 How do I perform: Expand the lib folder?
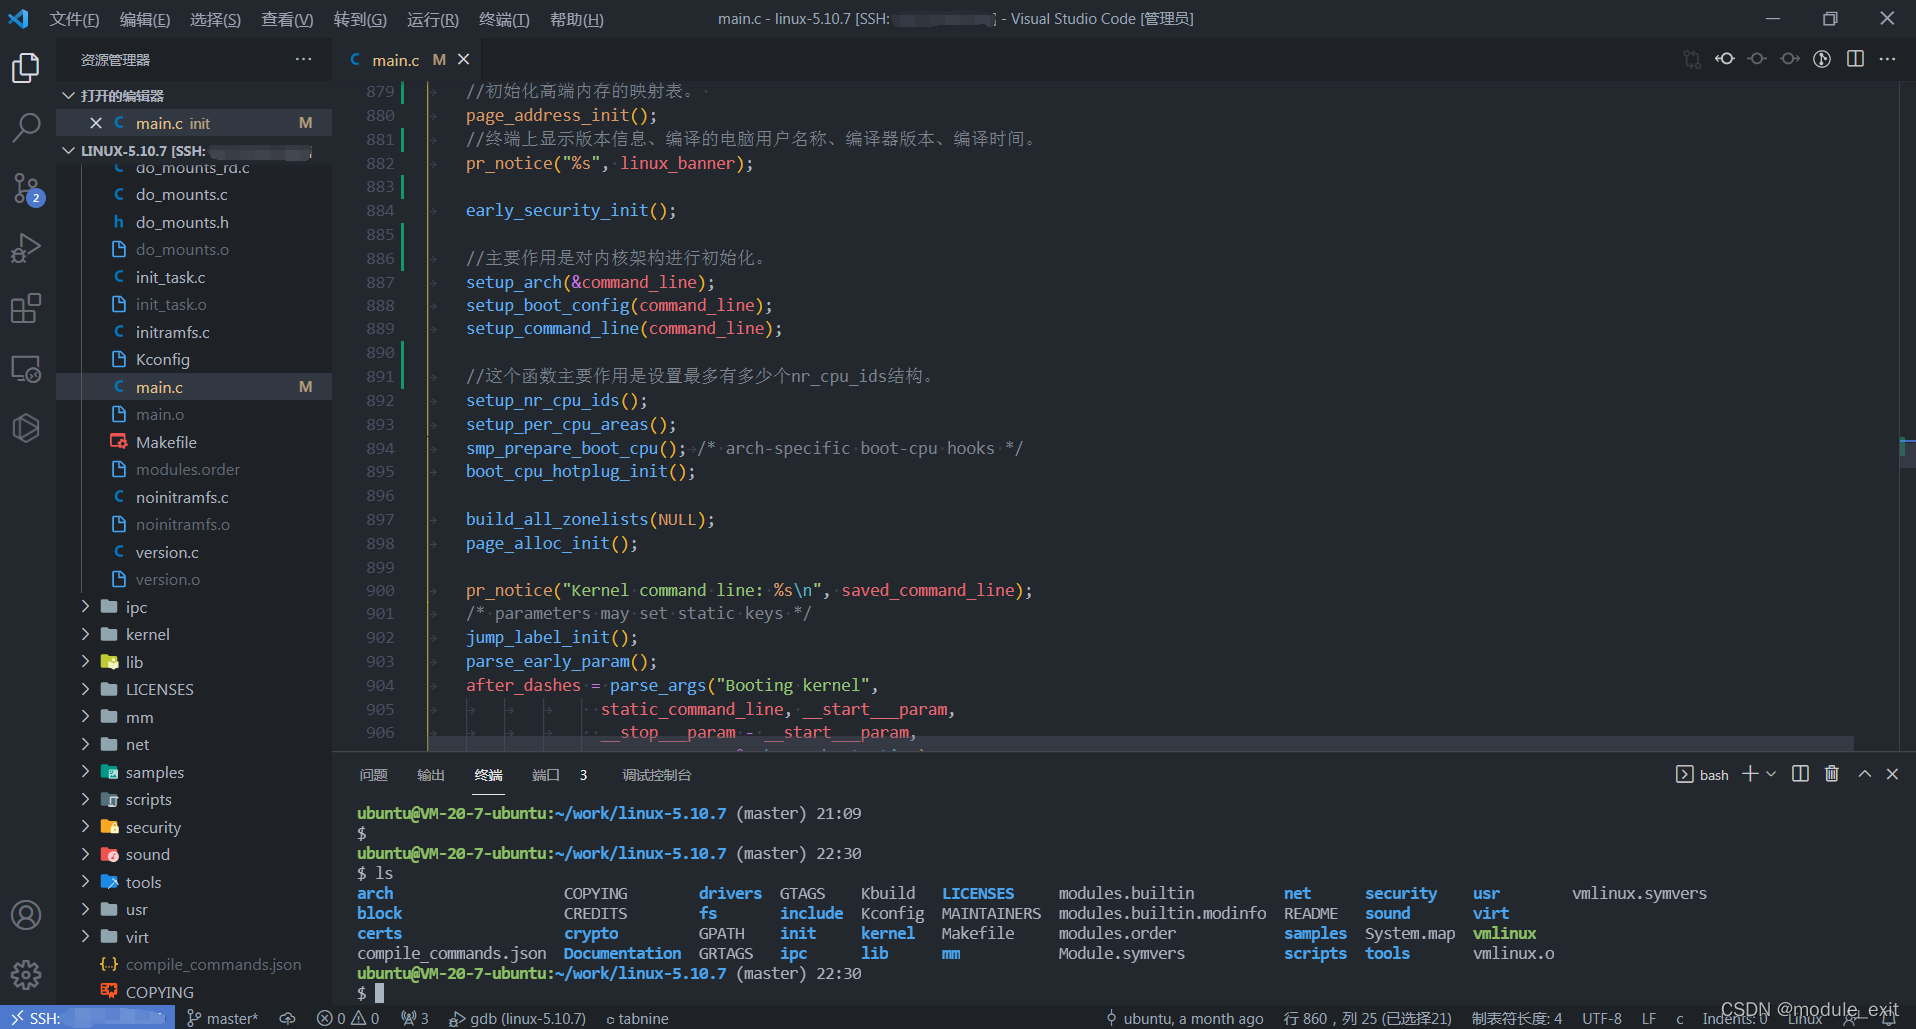[194, 662]
